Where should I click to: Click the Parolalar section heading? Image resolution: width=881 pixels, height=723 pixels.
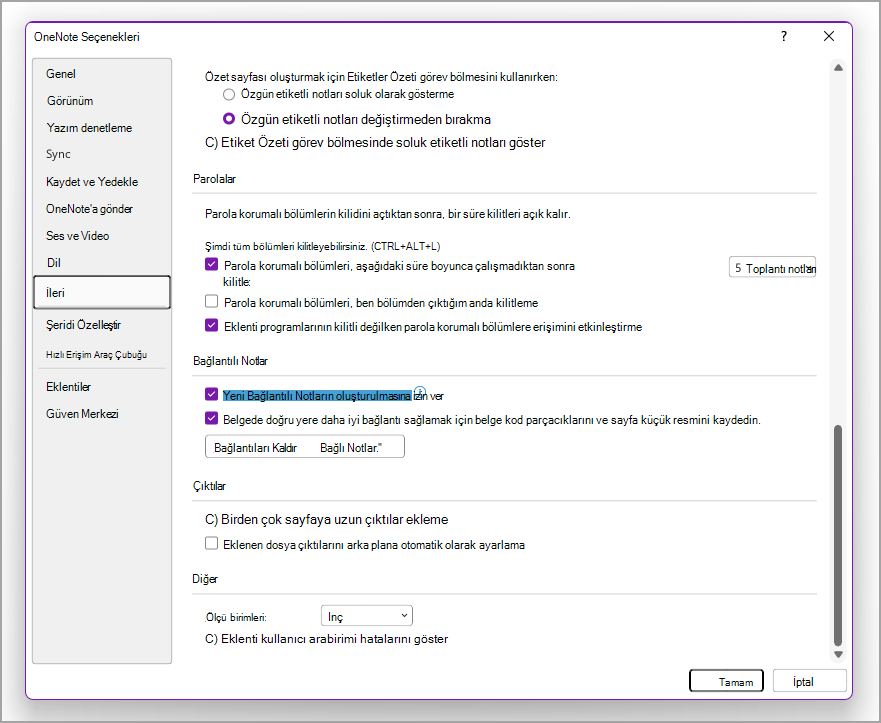214,179
